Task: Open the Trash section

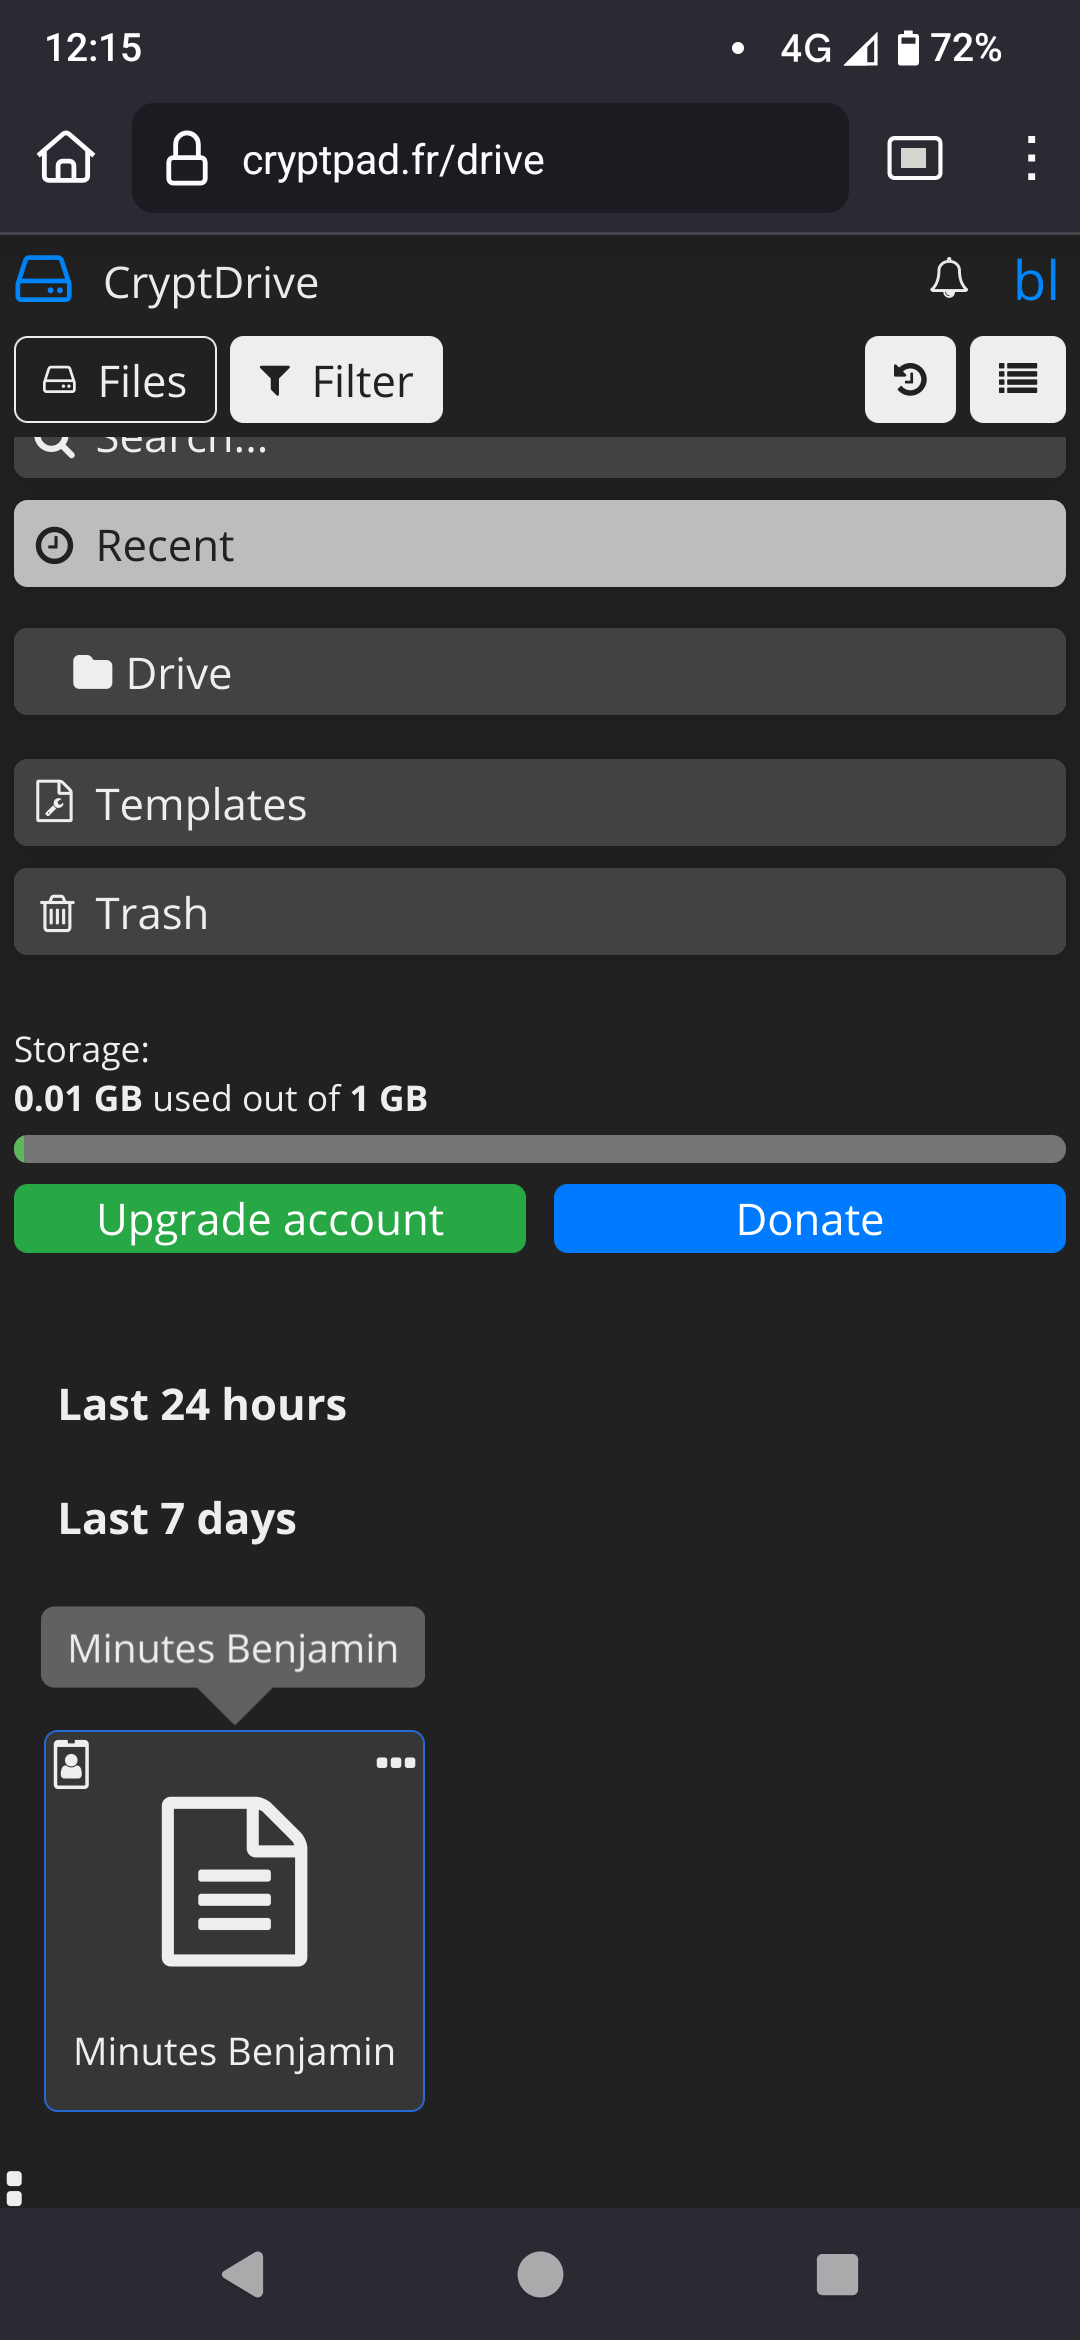Action: coord(540,912)
